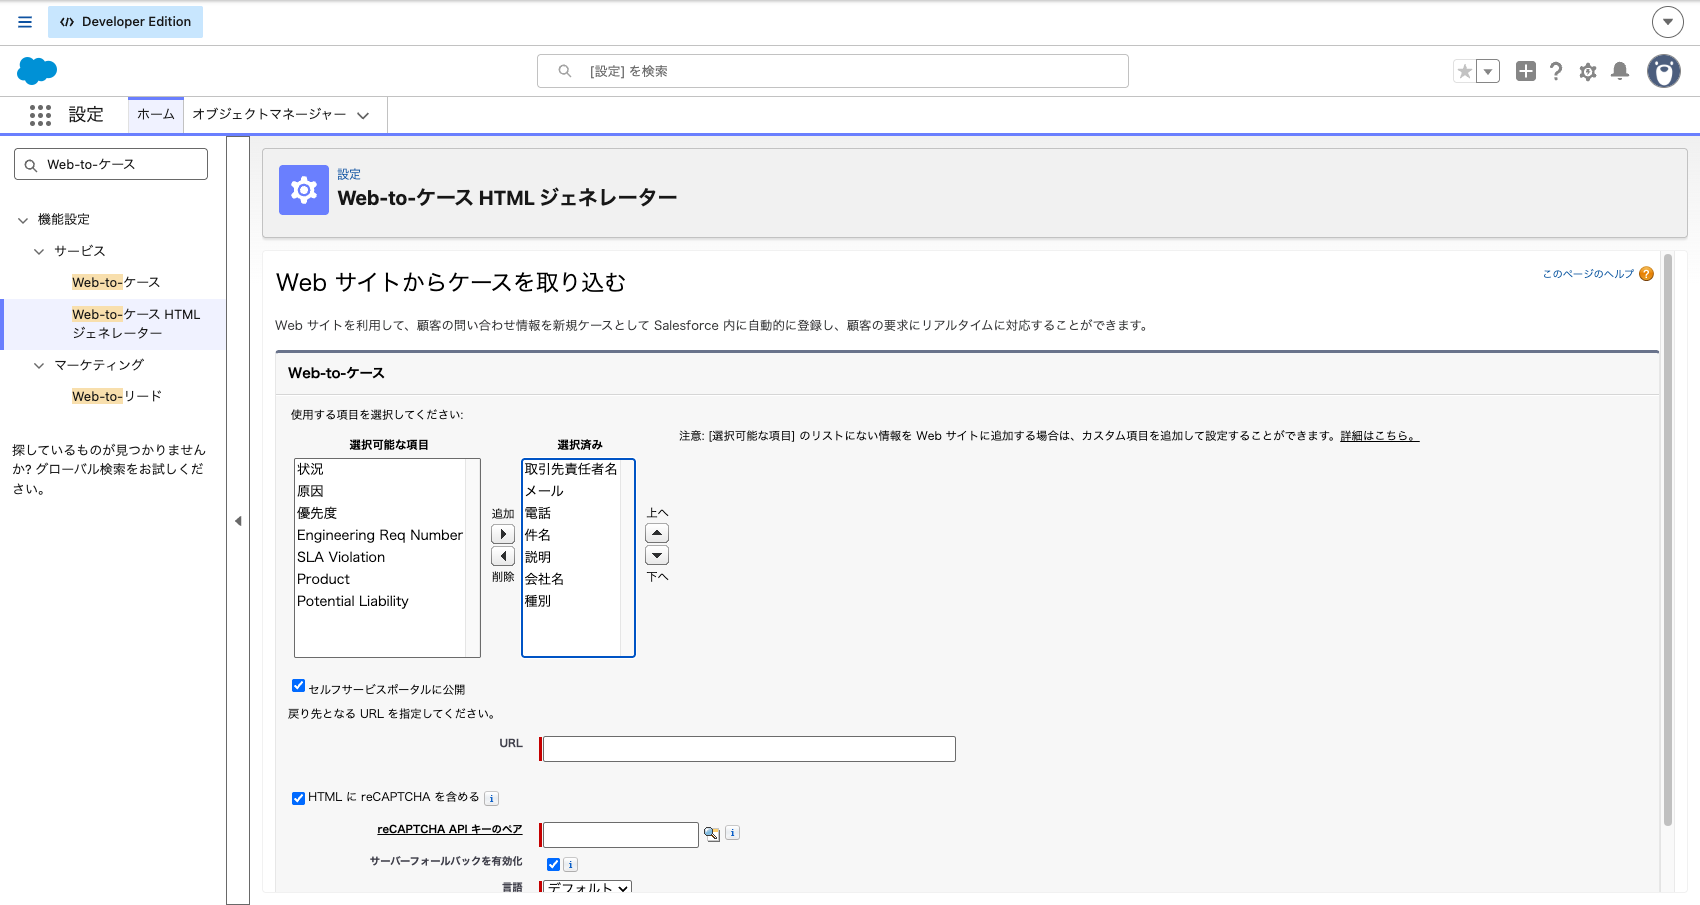The image size is (1700, 905).
Task: Open Web-to-ケース in sidebar
Action: coord(116,283)
